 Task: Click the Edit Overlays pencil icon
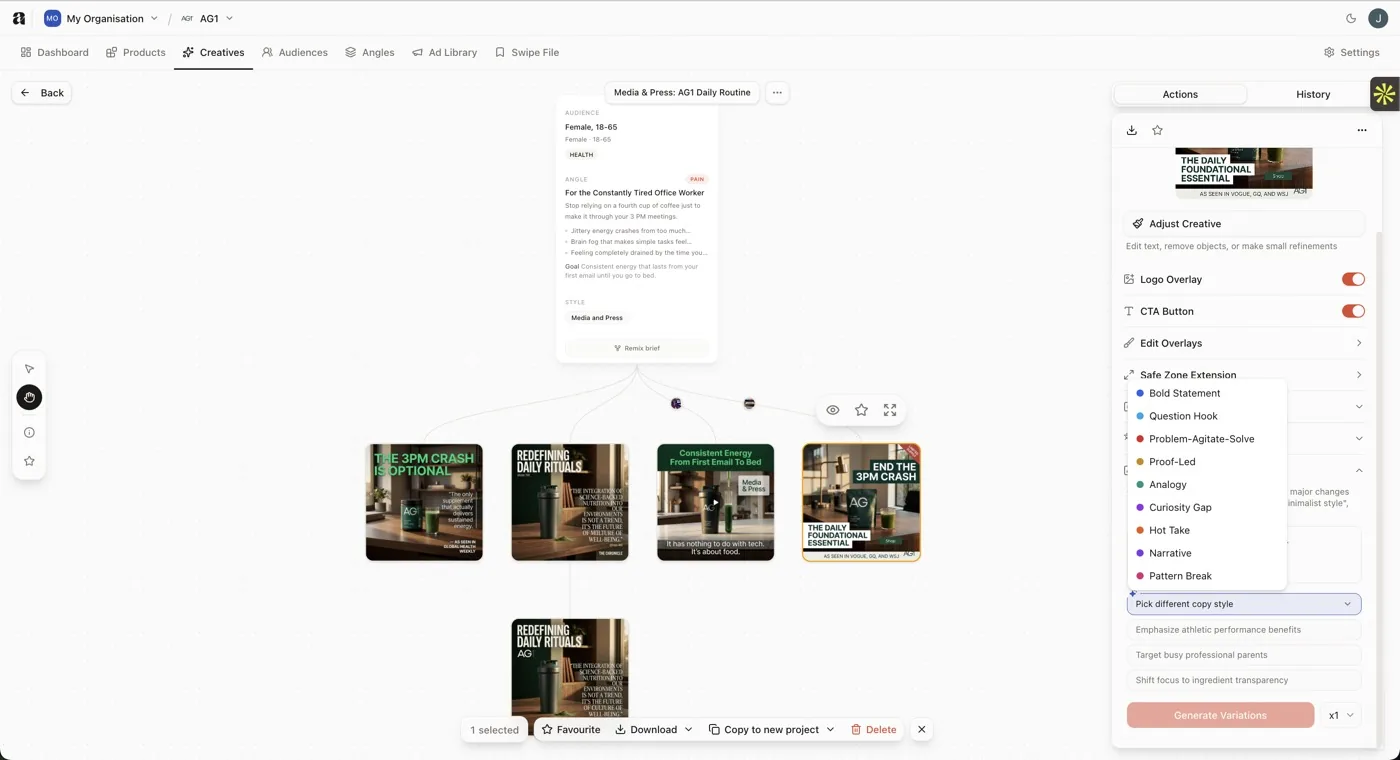coord(1129,343)
